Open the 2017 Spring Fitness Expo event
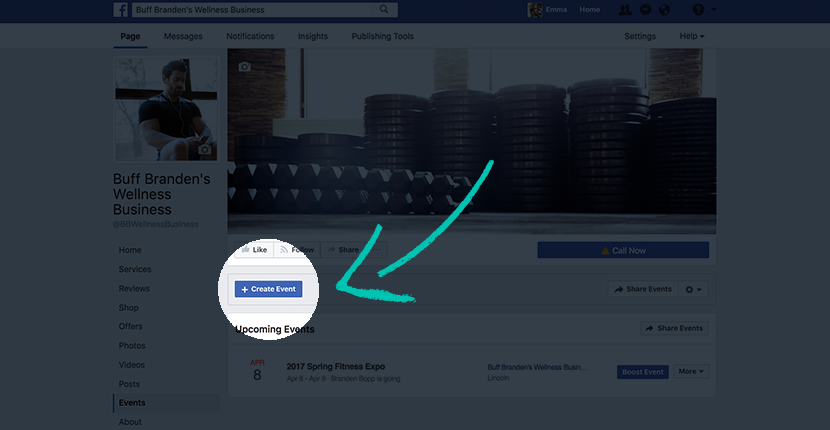Viewport: 830px width, 430px height. [x=336, y=366]
